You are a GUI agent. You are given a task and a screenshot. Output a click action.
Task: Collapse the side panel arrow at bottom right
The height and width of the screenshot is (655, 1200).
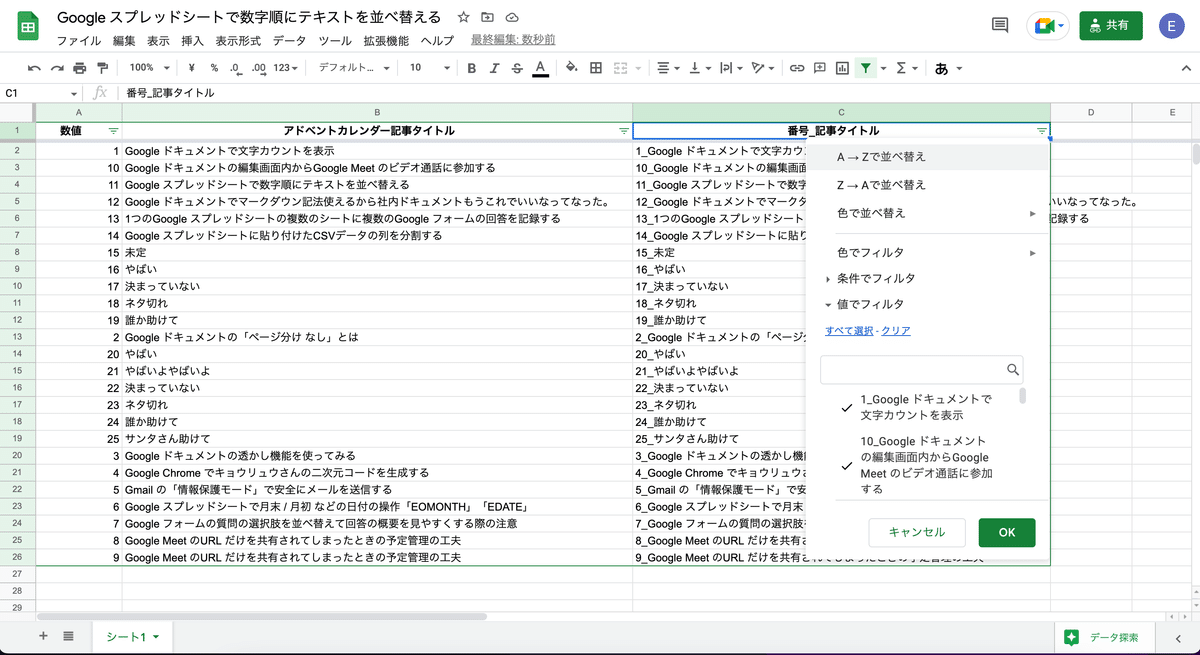1176,637
